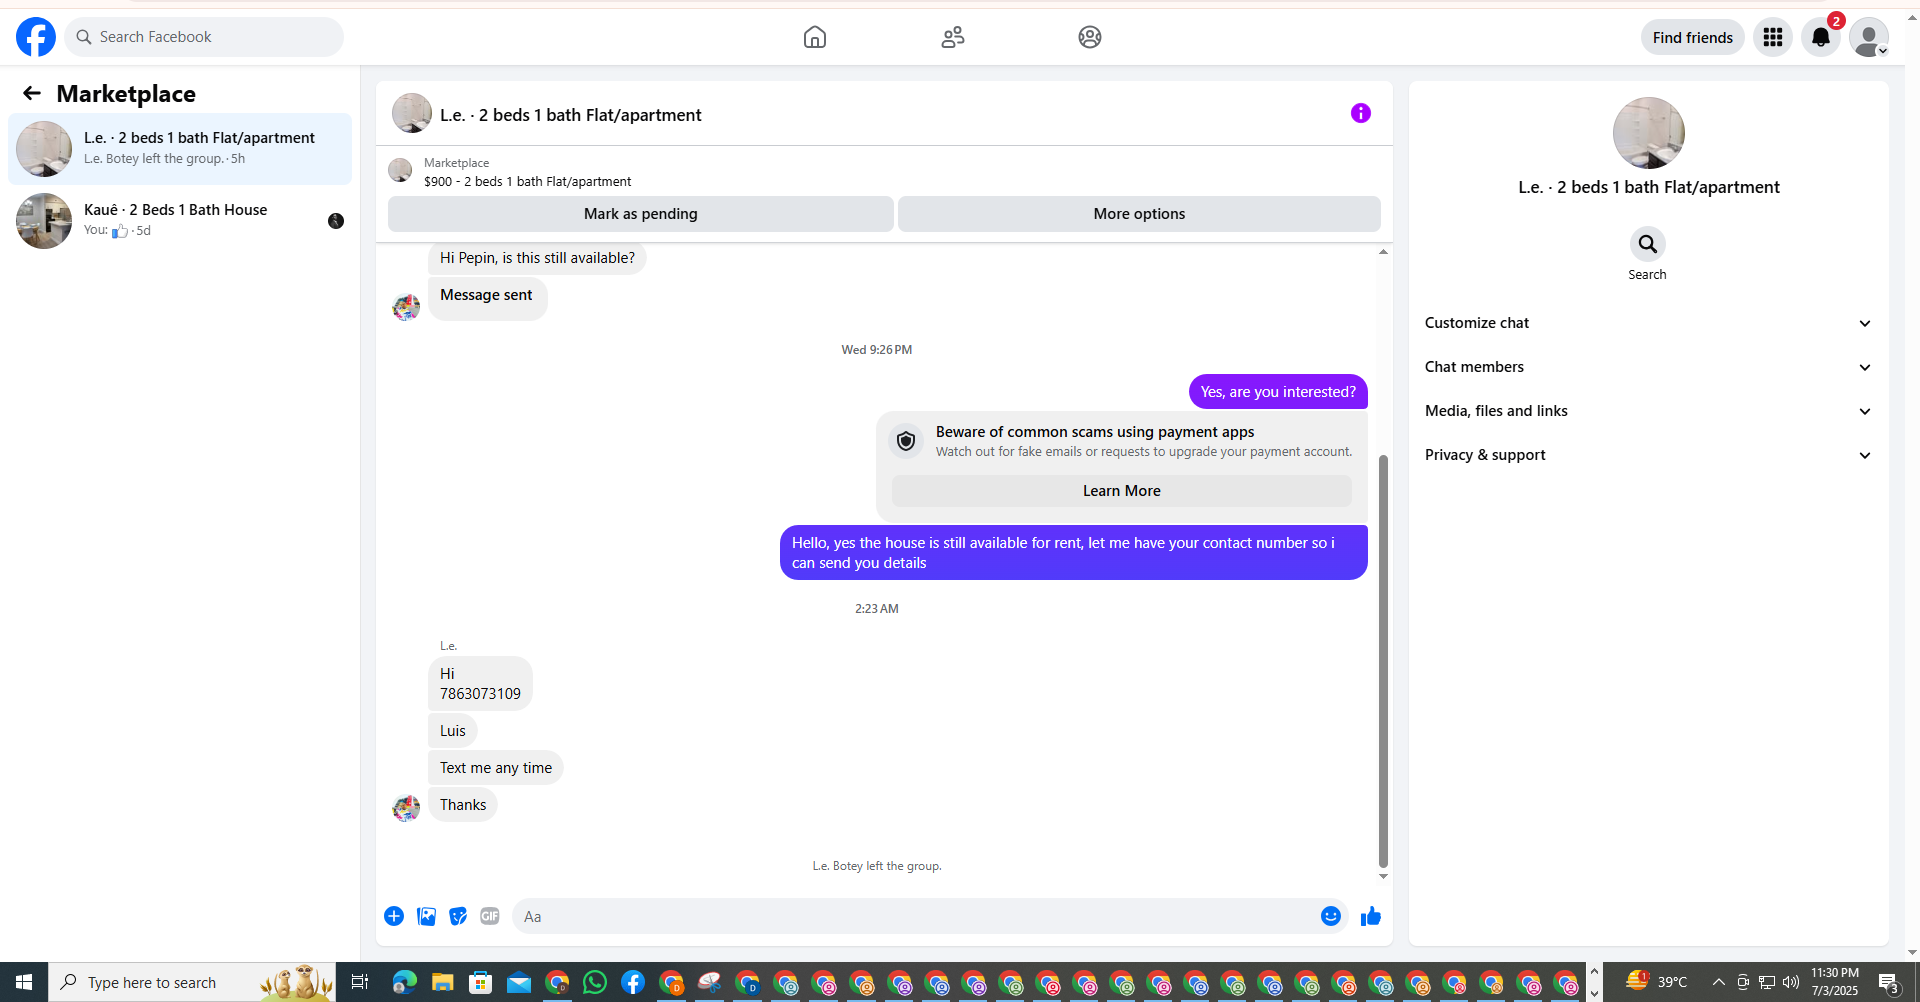The width and height of the screenshot is (1920, 1002).
Task: Click the 'Yes, are you interested?' message
Action: 1278,392
